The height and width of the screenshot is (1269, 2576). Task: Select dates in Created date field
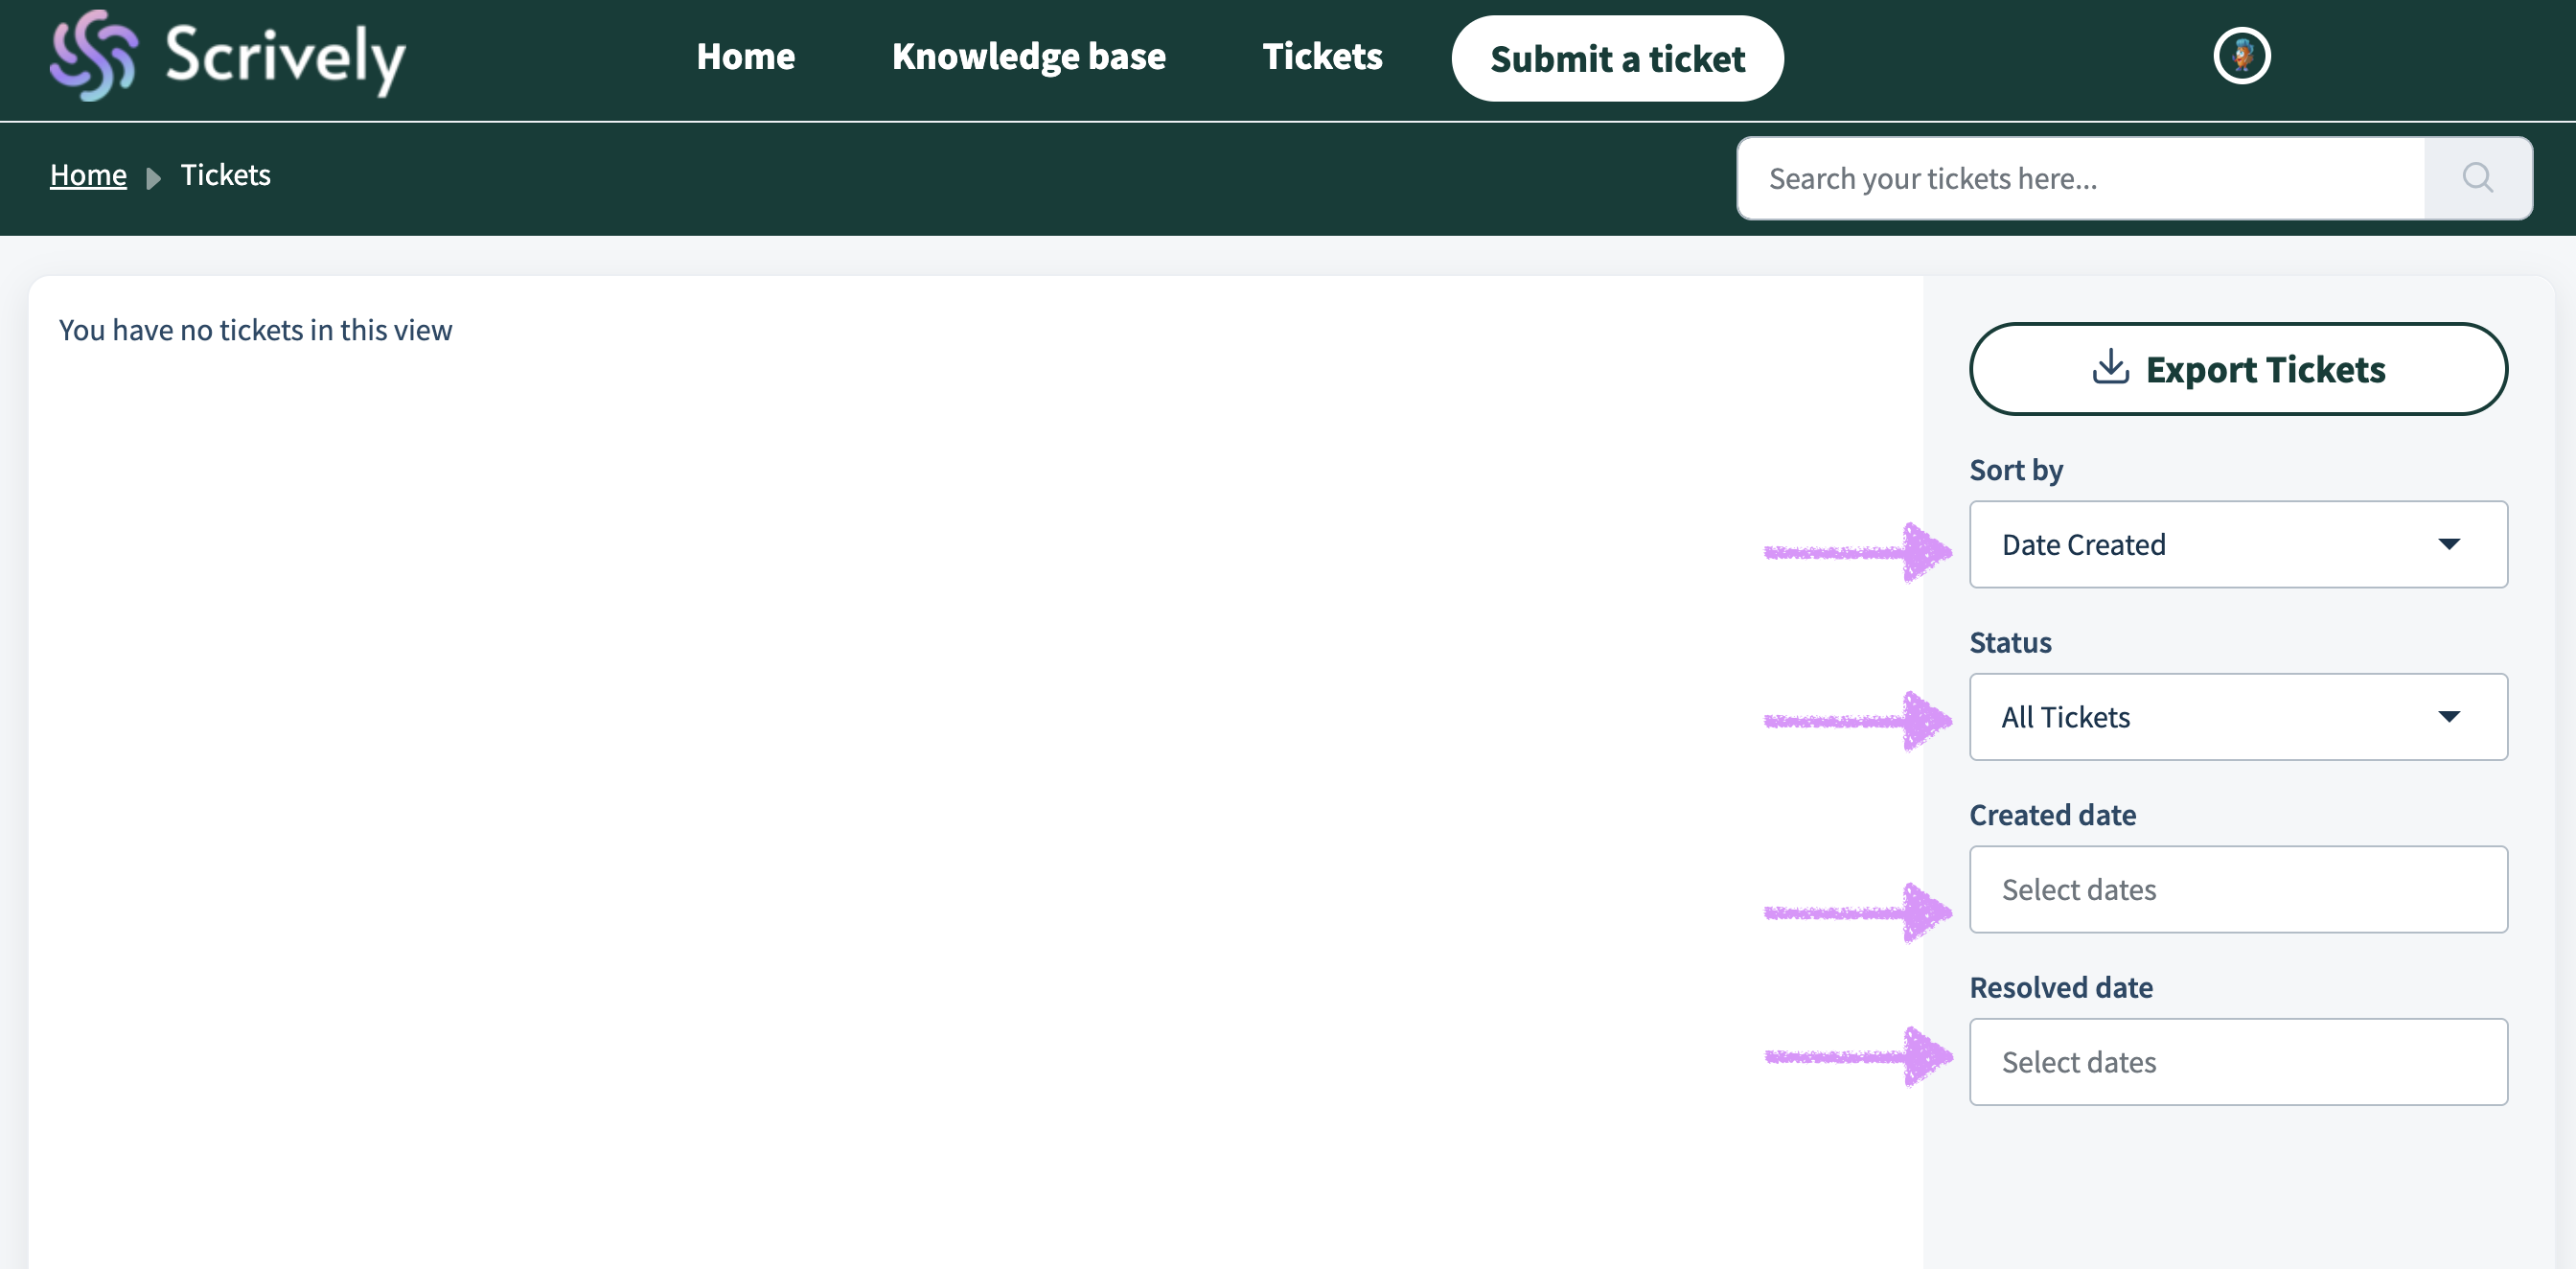(x=2237, y=889)
